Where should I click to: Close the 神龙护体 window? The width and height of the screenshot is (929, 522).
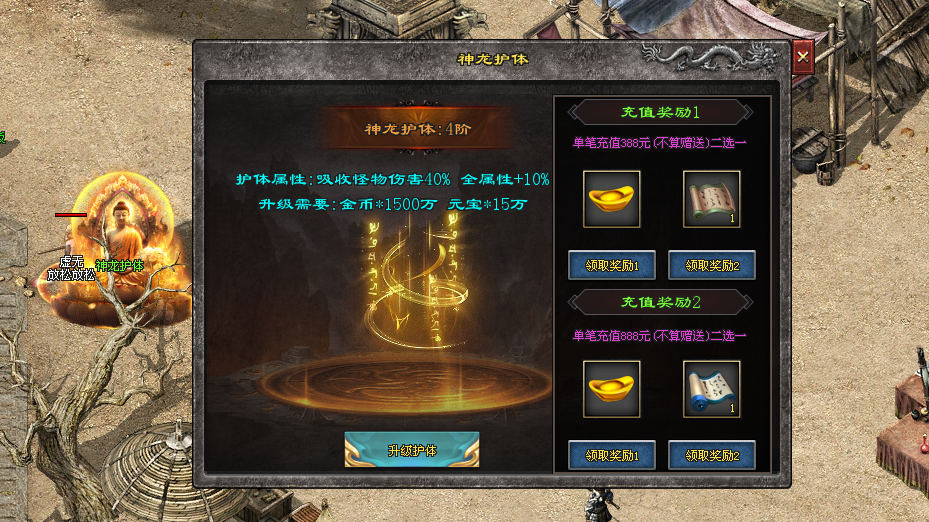[803, 57]
